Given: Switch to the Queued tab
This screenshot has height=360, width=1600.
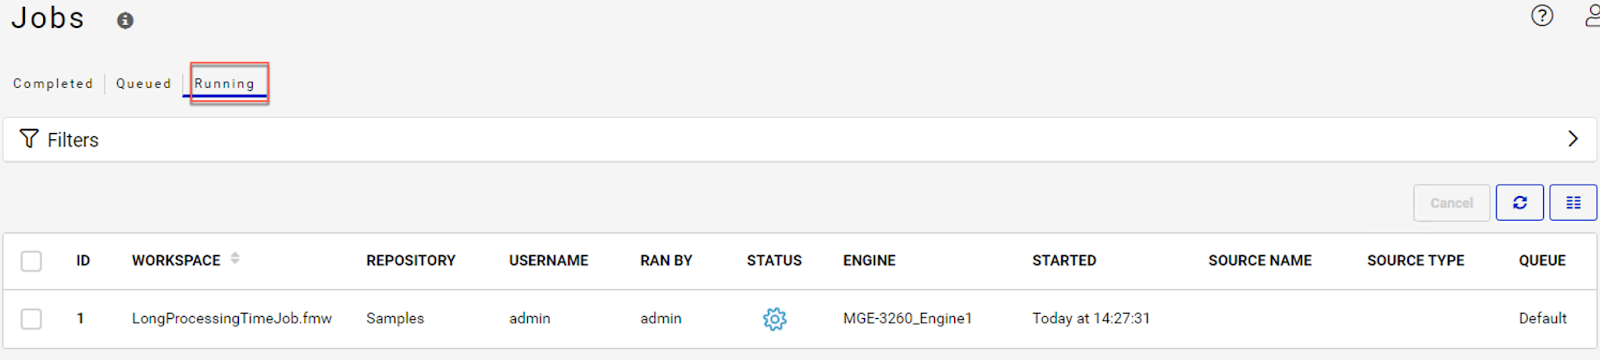Looking at the screenshot, I should (x=143, y=84).
